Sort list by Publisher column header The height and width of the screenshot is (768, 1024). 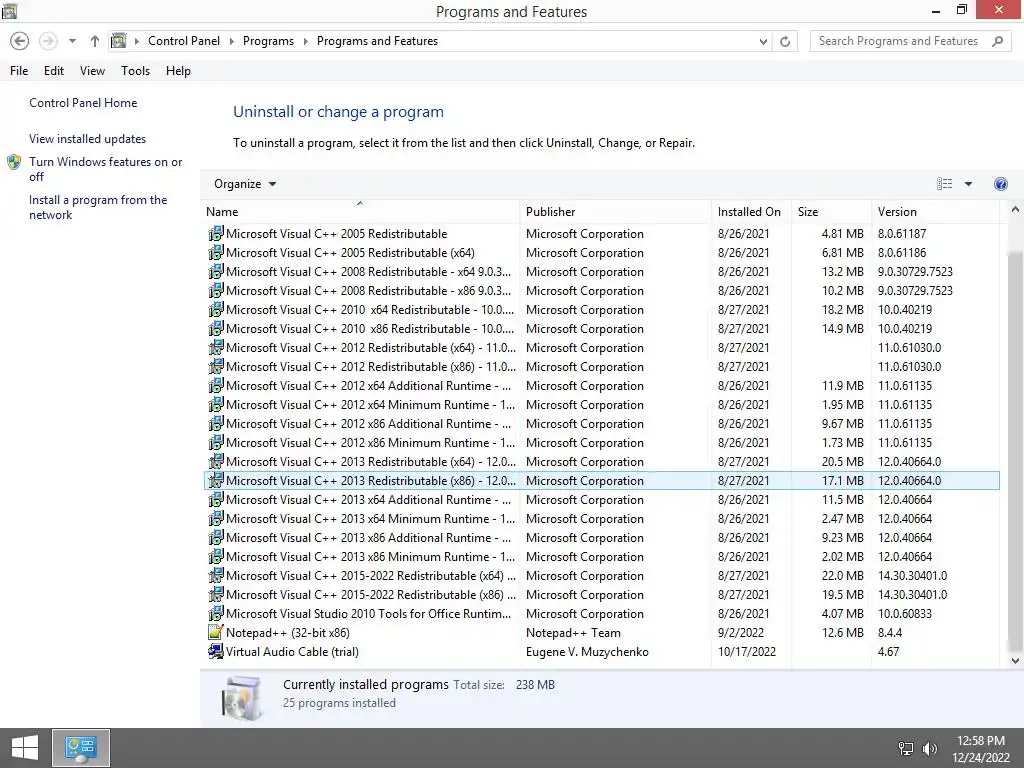coord(616,212)
